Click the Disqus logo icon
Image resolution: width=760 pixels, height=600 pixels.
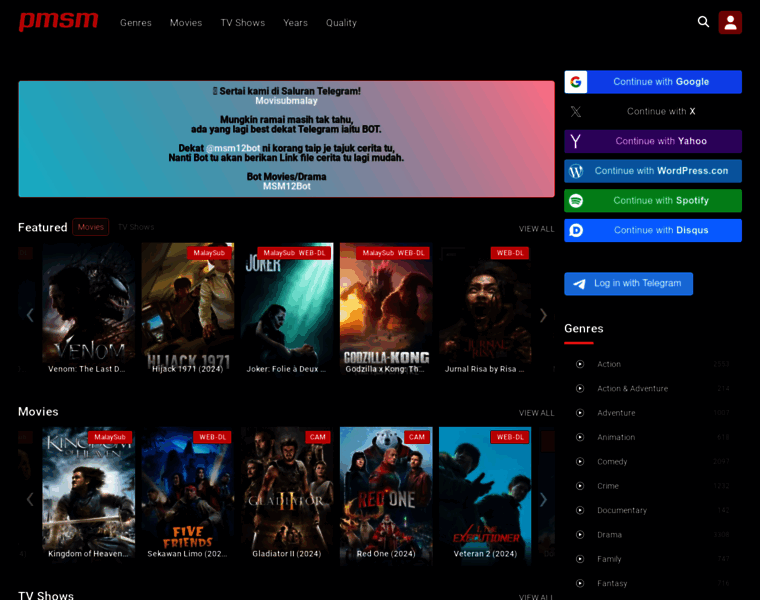point(576,230)
